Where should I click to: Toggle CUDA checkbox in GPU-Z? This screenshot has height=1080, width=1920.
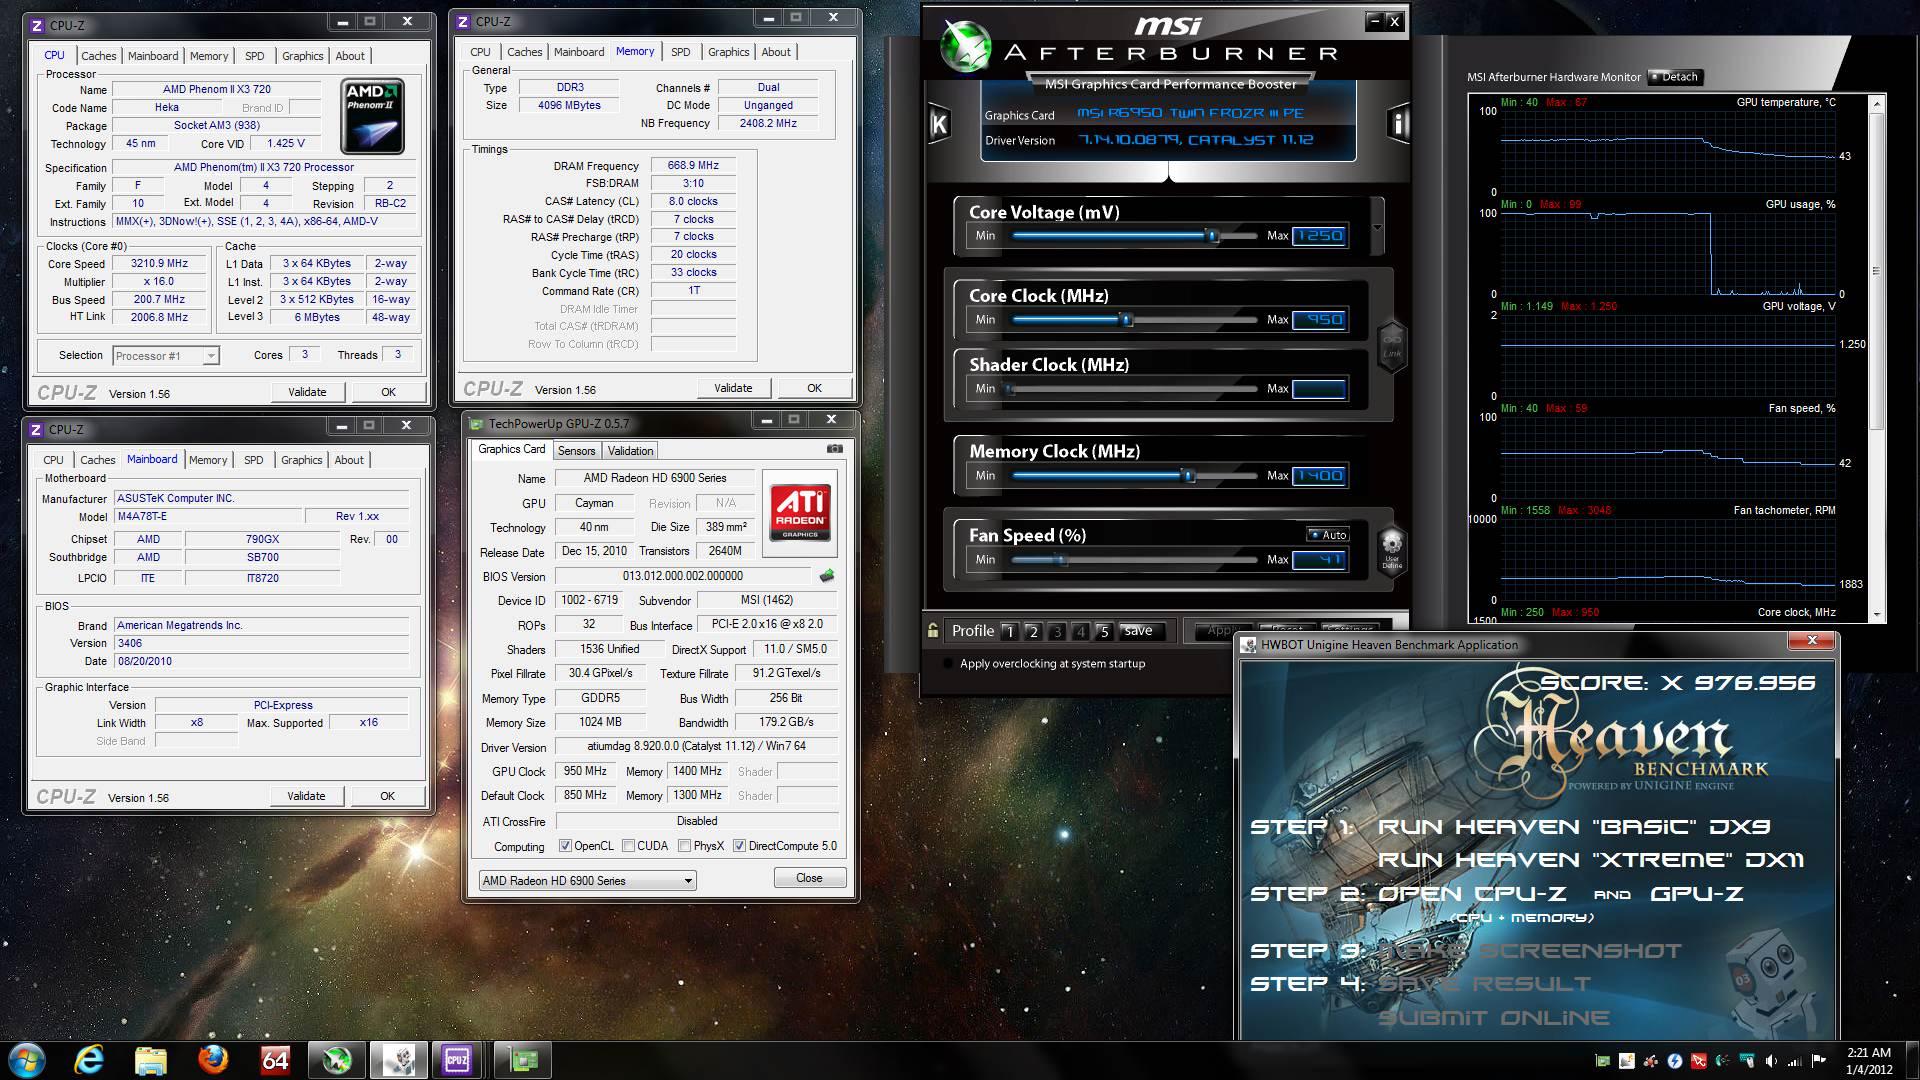tap(628, 846)
